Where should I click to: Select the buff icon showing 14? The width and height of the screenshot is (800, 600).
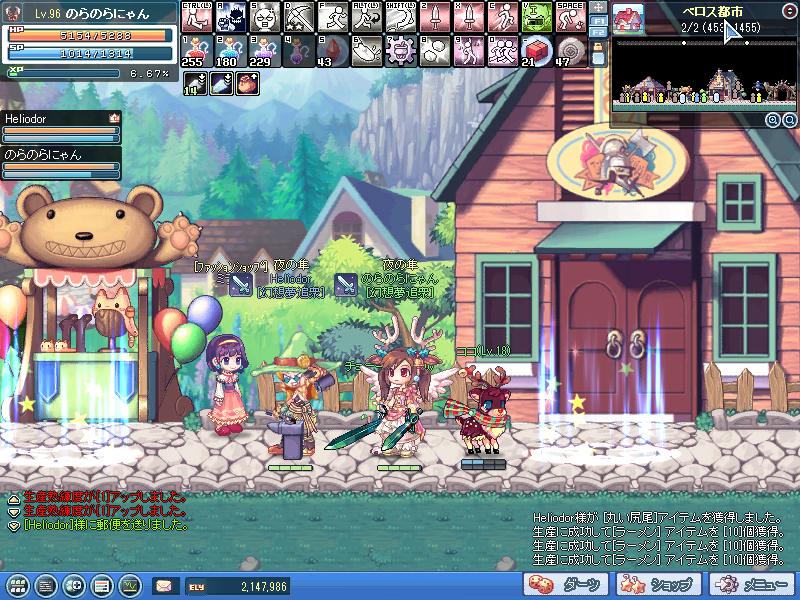(195, 83)
